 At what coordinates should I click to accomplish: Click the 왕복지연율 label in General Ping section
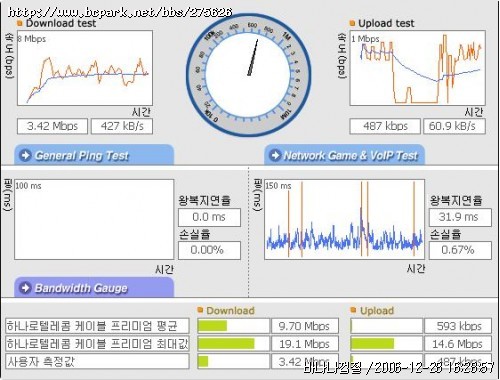tap(204, 200)
